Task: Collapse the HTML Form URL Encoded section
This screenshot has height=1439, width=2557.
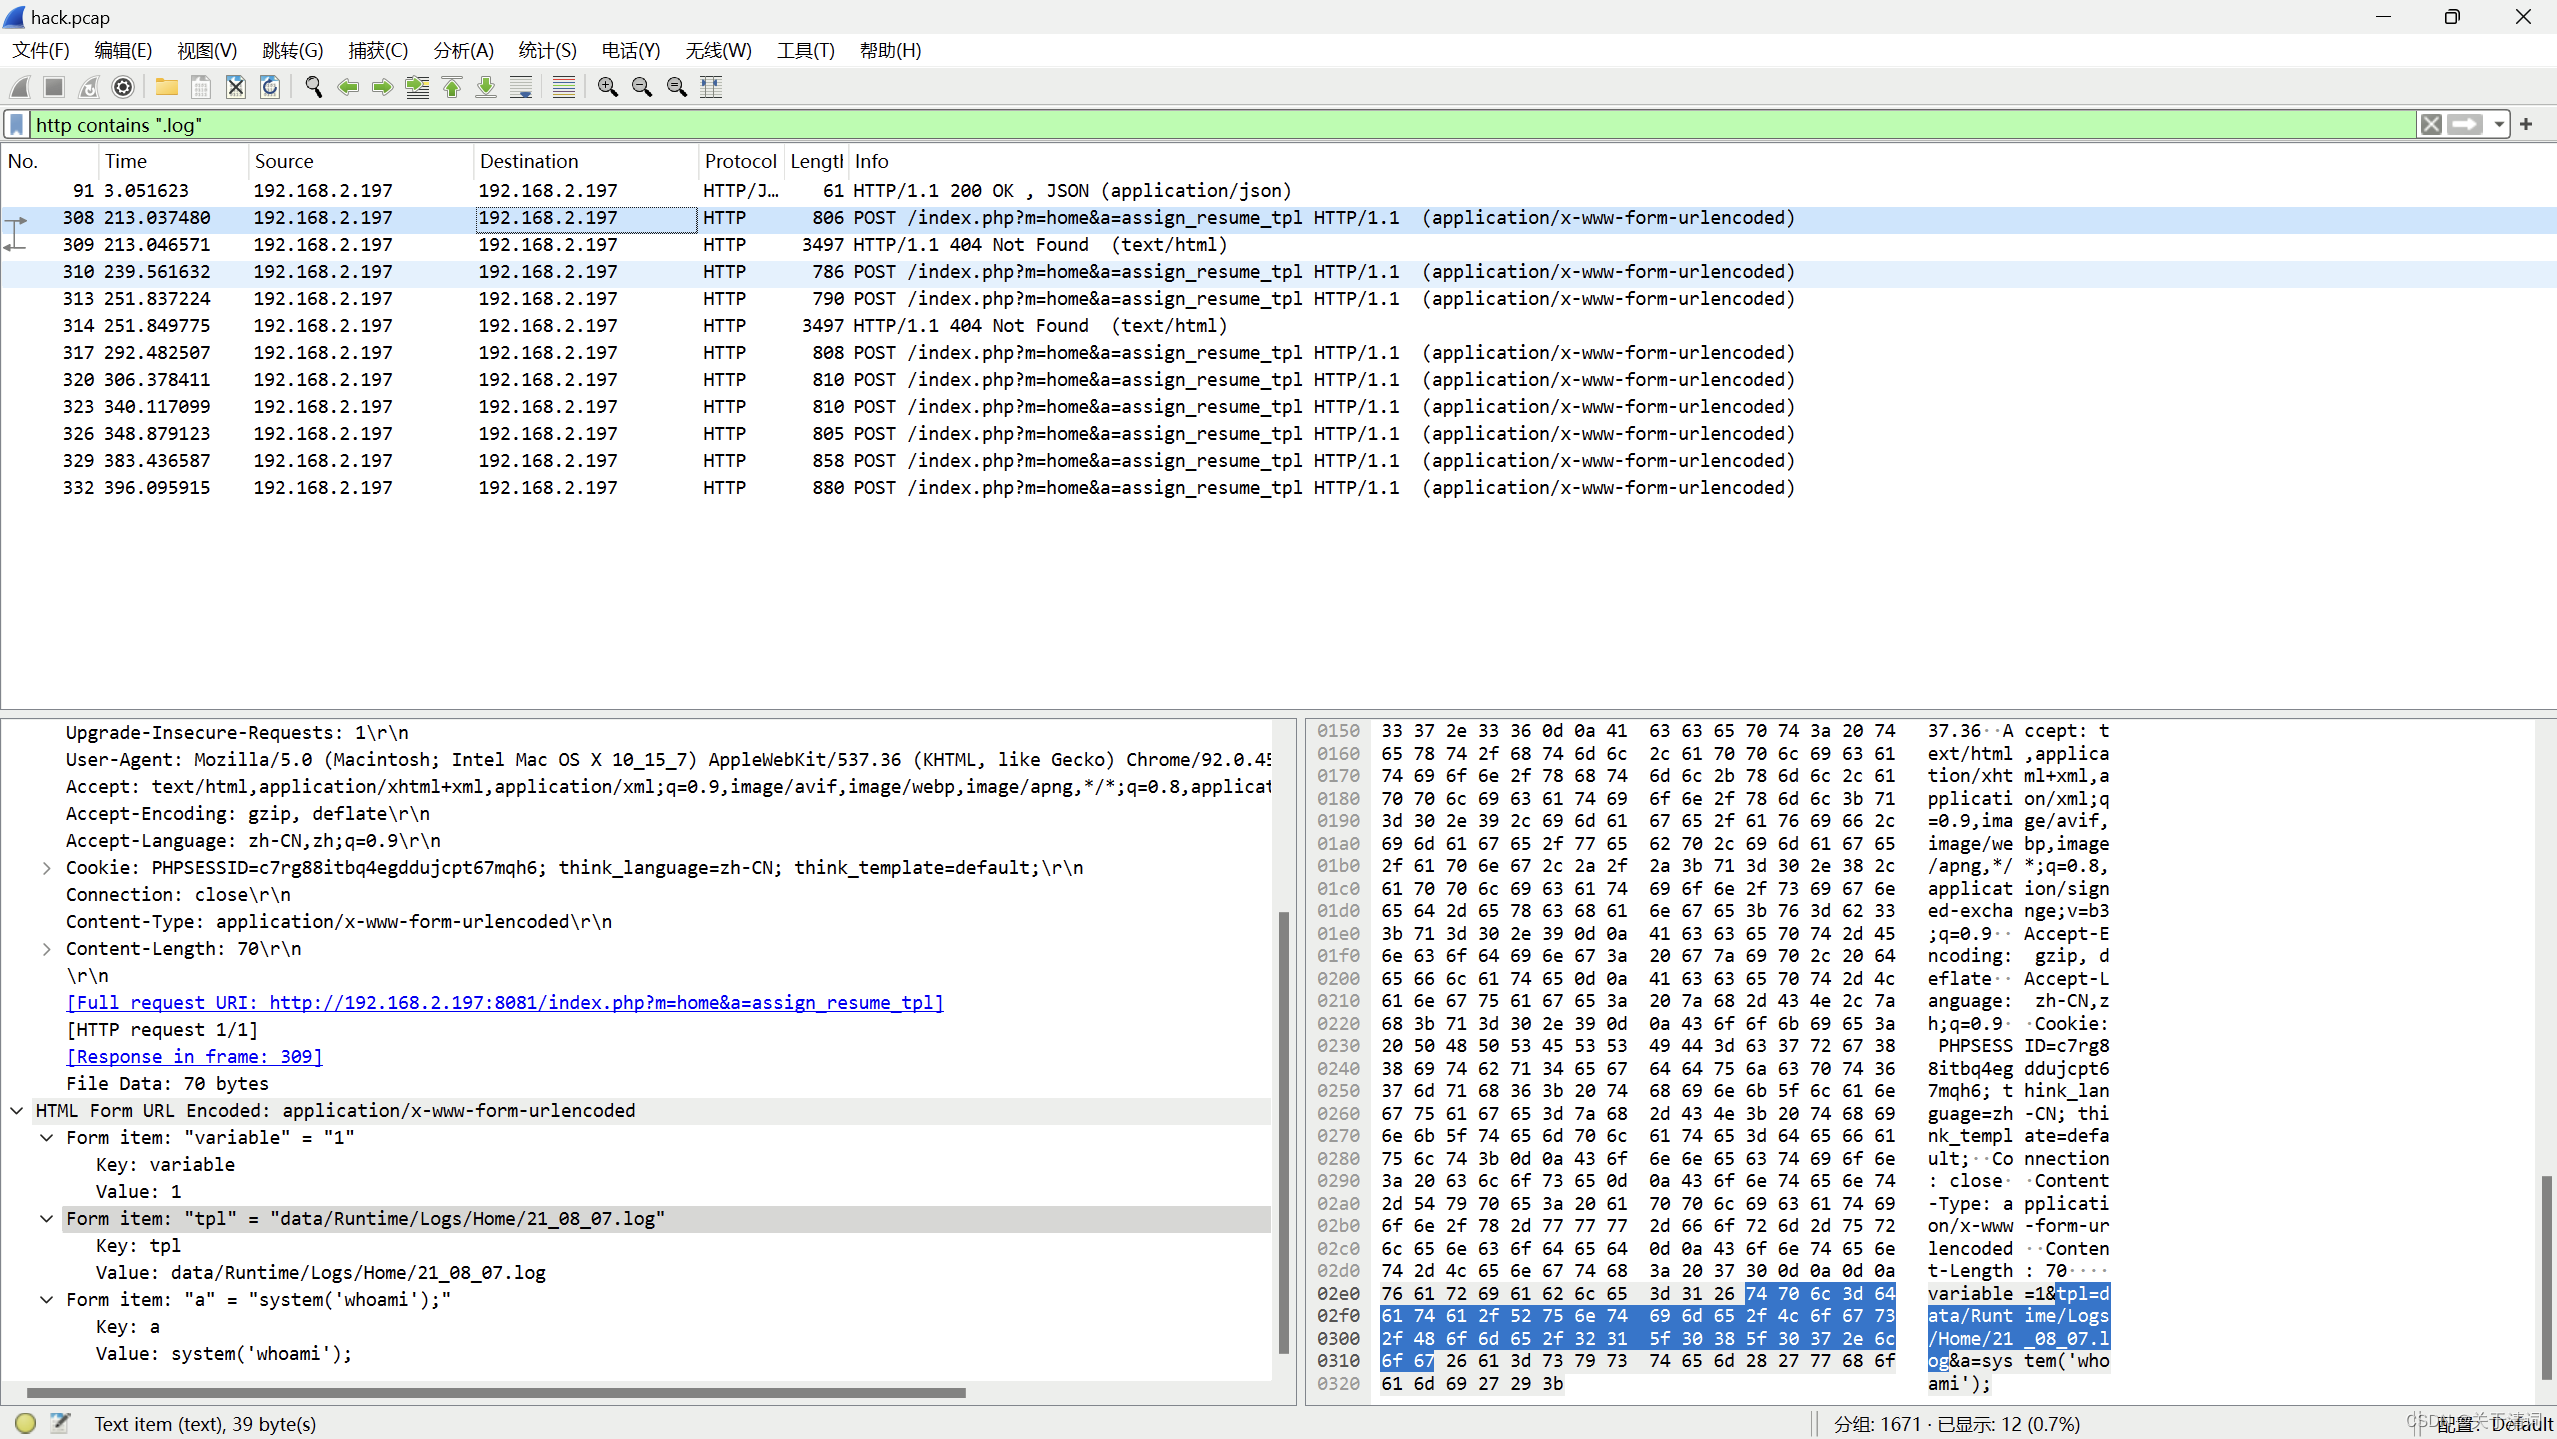Action: (17, 1110)
